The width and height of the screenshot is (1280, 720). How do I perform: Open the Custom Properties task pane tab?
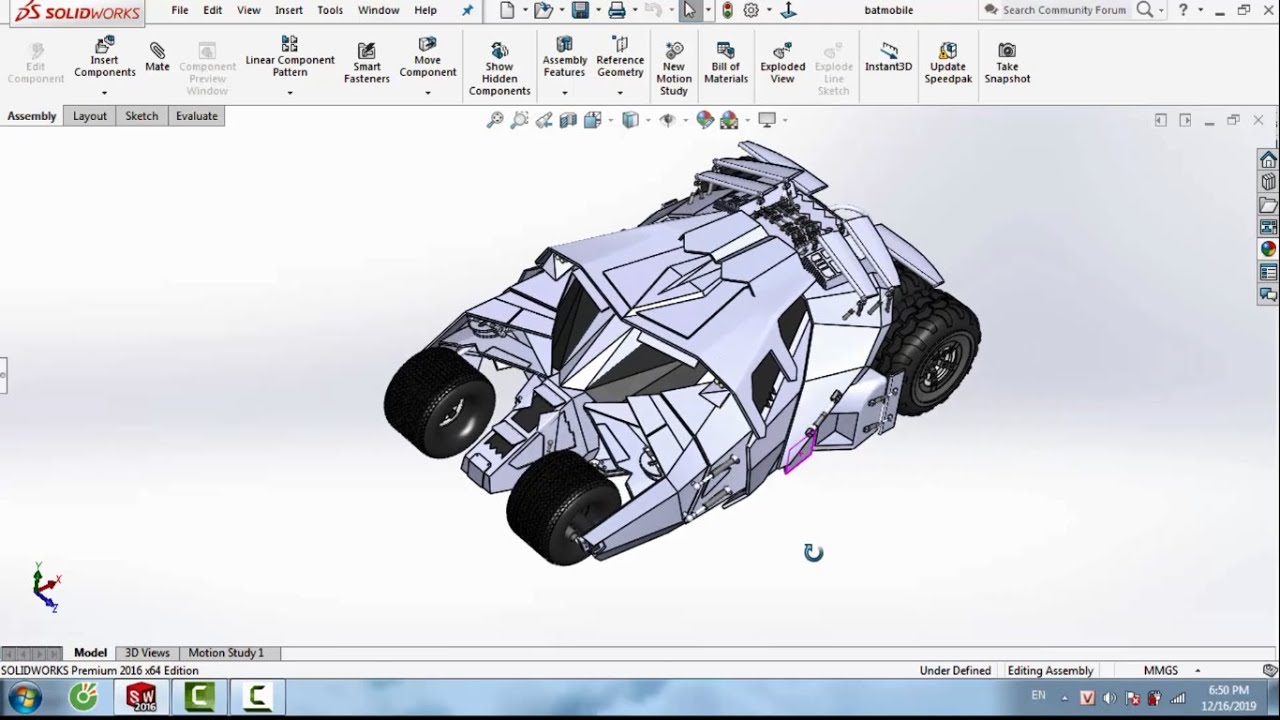point(1268,272)
